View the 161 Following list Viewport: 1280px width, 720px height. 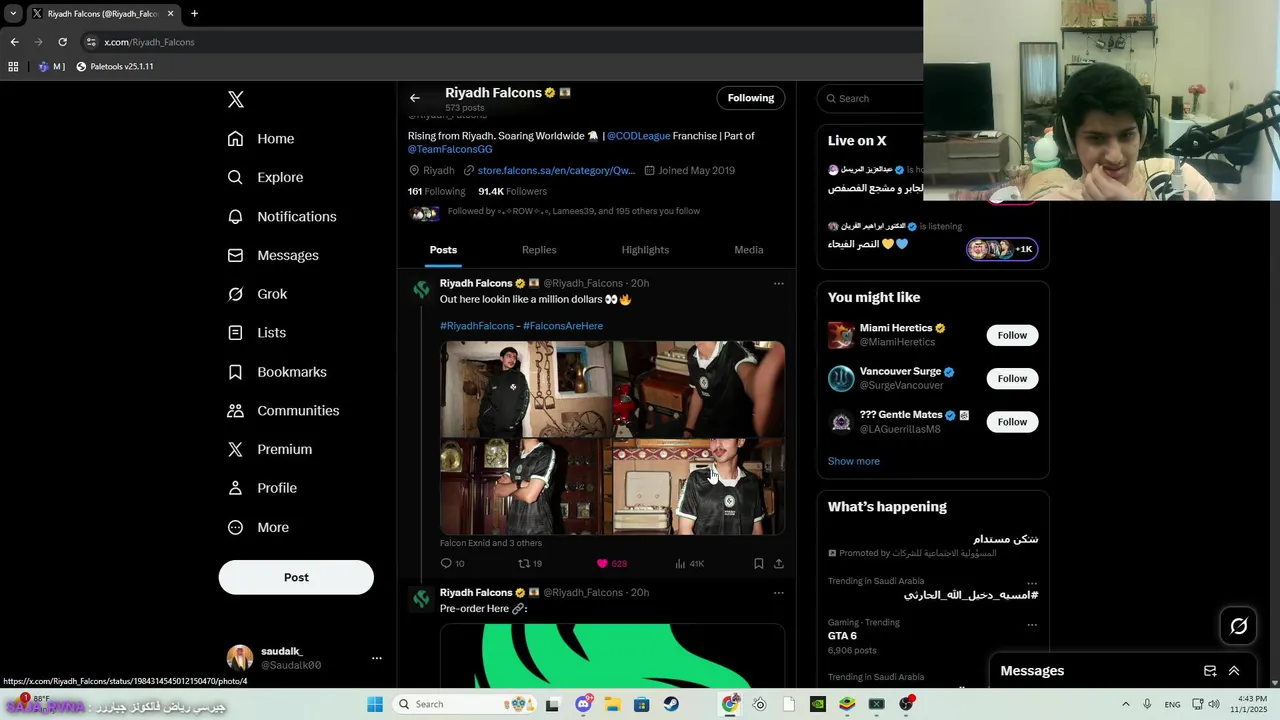[436, 191]
